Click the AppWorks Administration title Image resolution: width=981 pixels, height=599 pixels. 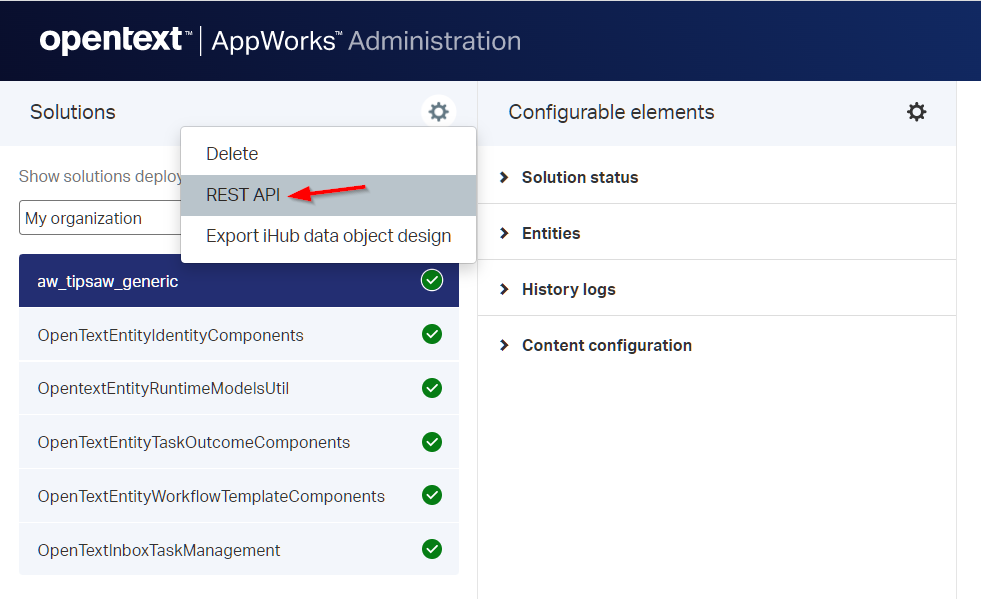pyautogui.click(x=366, y=41)
